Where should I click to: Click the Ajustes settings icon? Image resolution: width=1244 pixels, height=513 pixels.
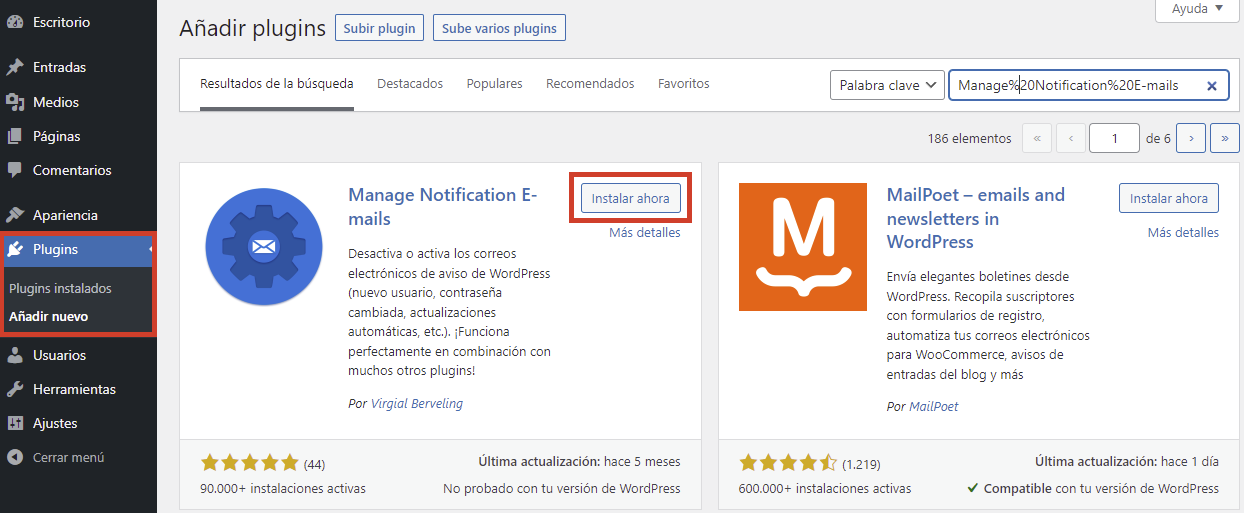coord(15,423)
